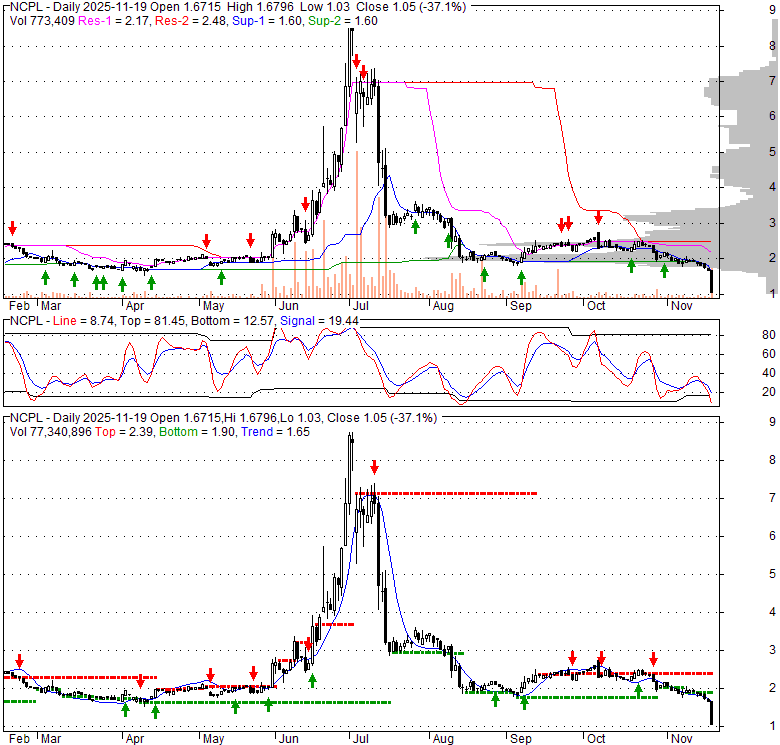
Task: Click the Res-1 legend label
Action: [x=95, y=21]
